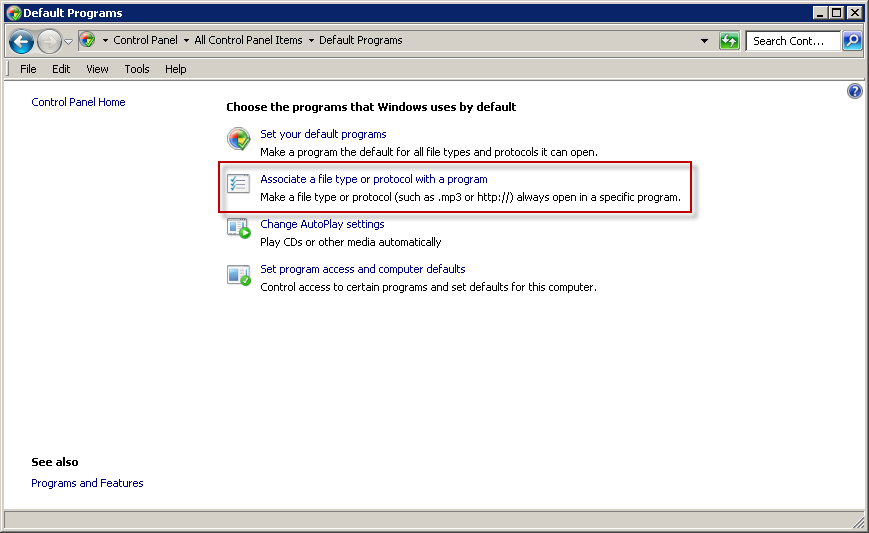Click the green Refresh button
Image resolution: width=869 pixels, height=533 pixels.
pyautogui.click(x=729, y=41)
